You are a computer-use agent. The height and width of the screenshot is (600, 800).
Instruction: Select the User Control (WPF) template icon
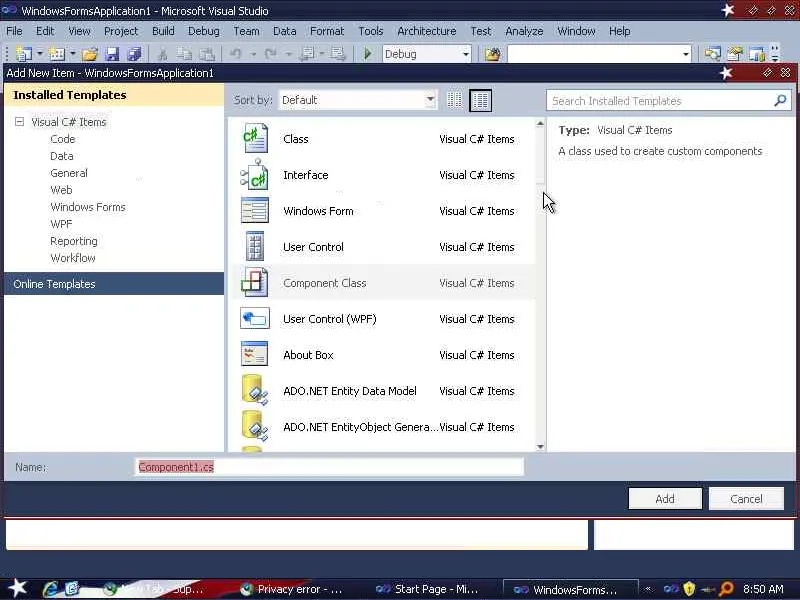click(255, 318)
